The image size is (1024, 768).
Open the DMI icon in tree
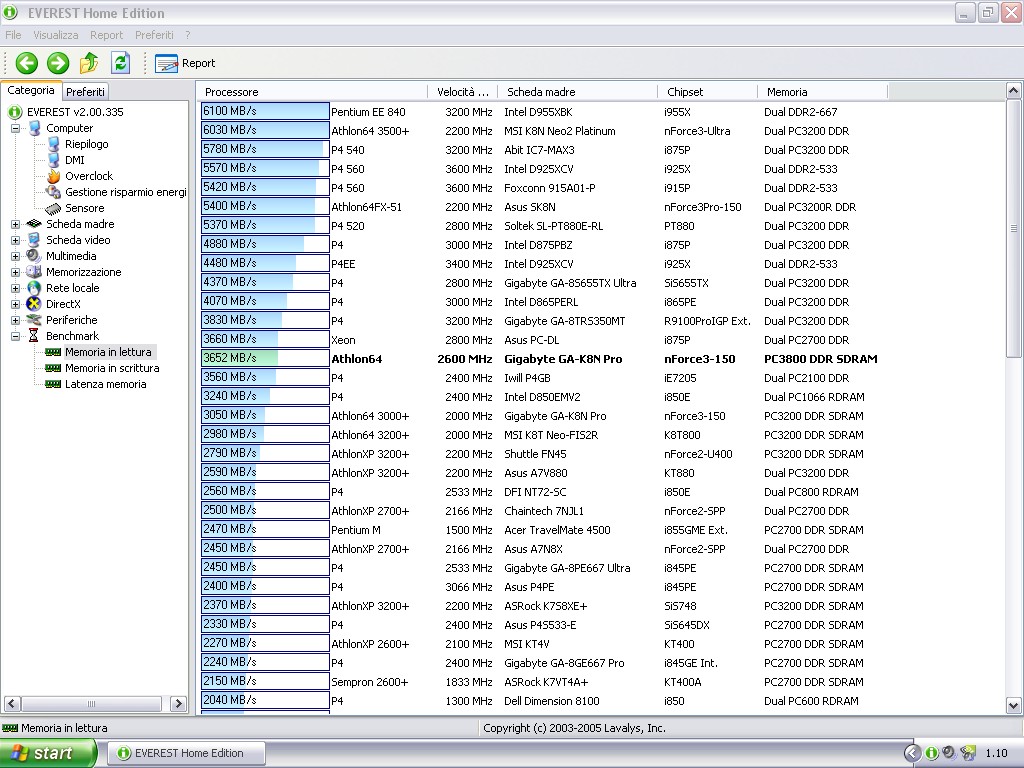[x=54, y=160]
